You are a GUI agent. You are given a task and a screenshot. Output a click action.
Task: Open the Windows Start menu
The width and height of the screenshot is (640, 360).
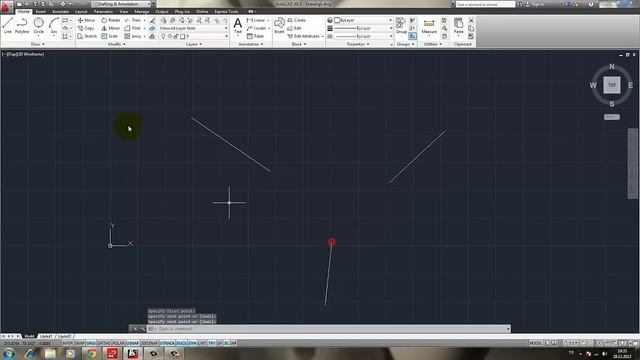click(9, 353)
